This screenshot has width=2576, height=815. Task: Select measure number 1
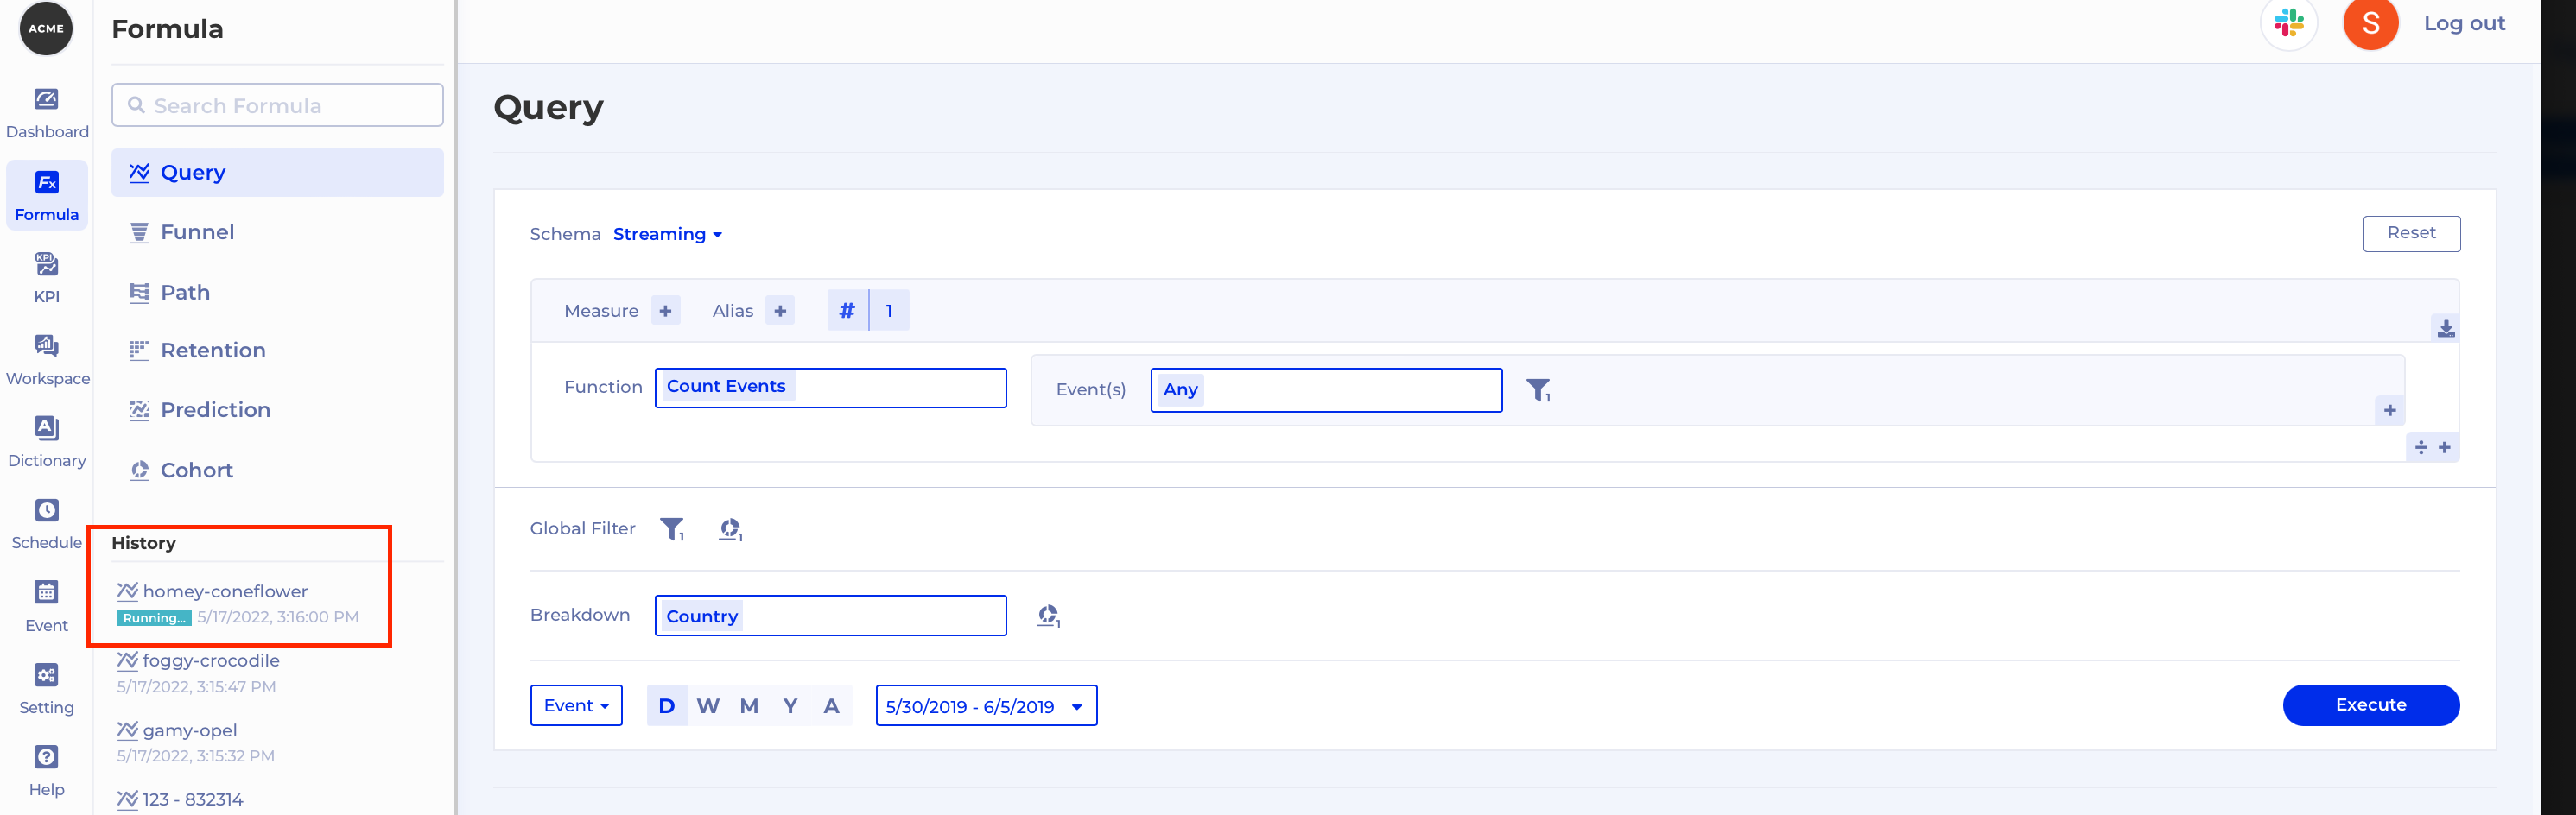point(889,310)
